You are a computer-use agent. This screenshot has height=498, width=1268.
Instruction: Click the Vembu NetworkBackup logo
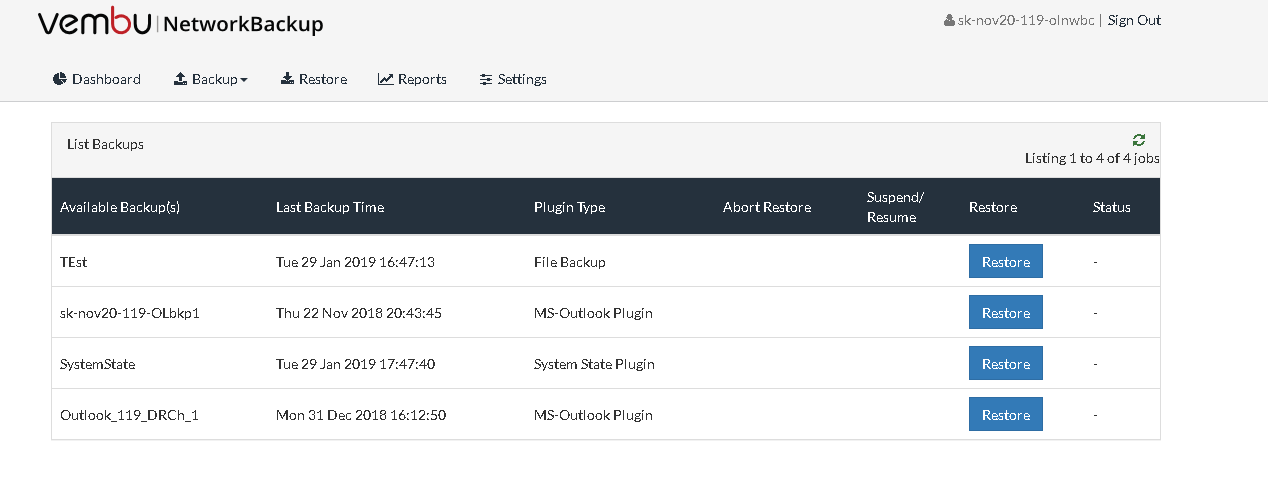tap(180, 22)
